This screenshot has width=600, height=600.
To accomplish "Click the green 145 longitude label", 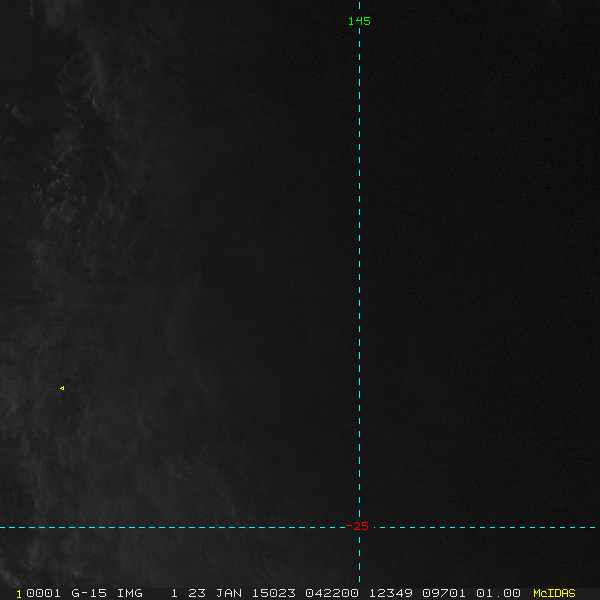I will [359, 21].
